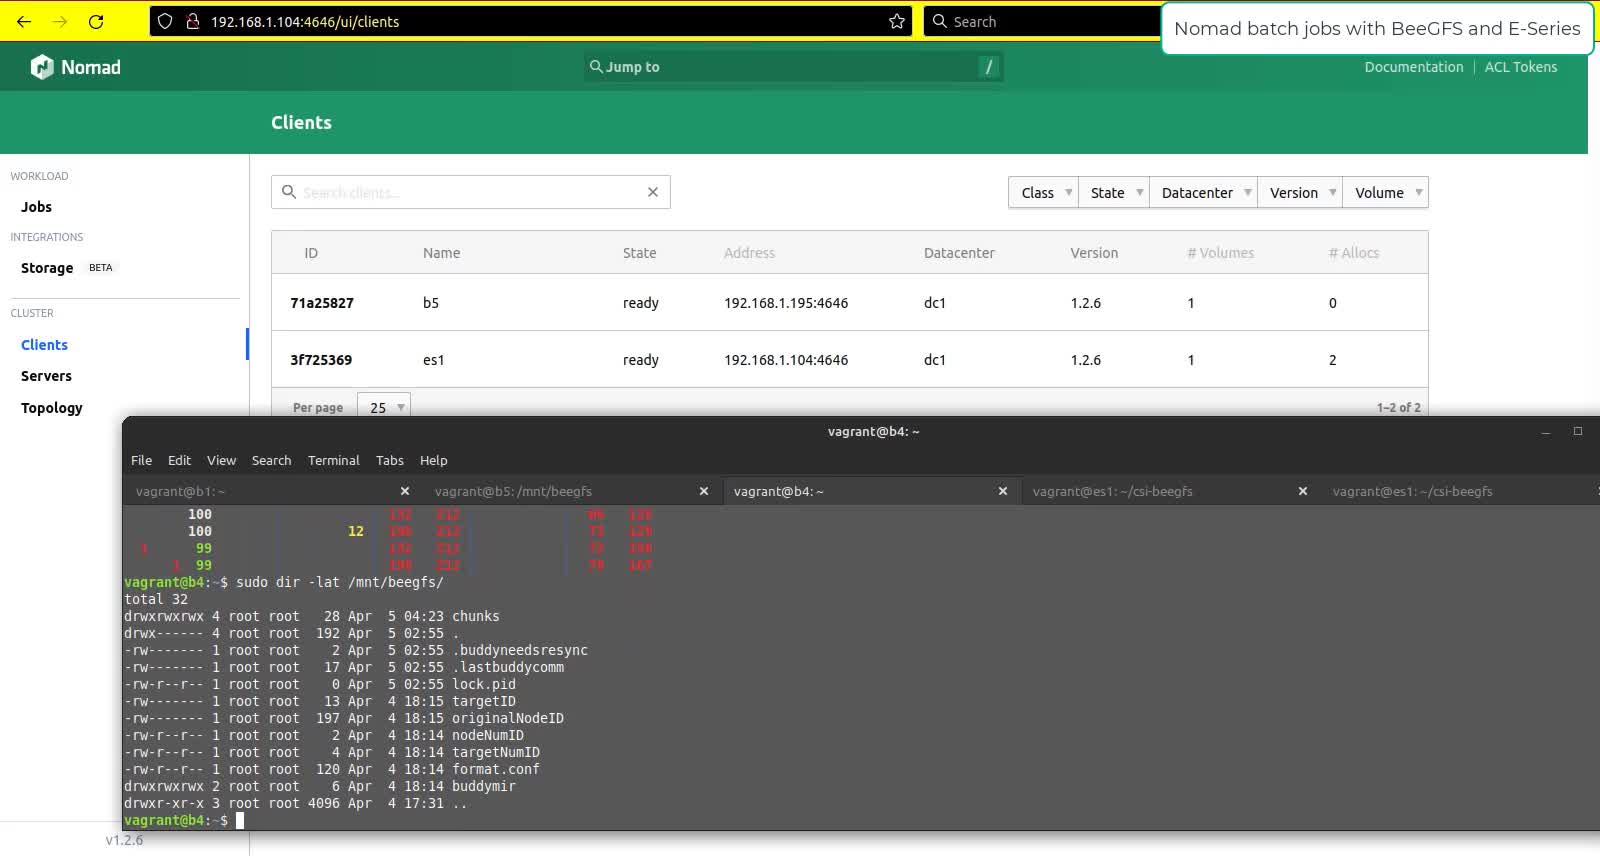
Task: Bookmark the page with the star icon
Action: 897,21
